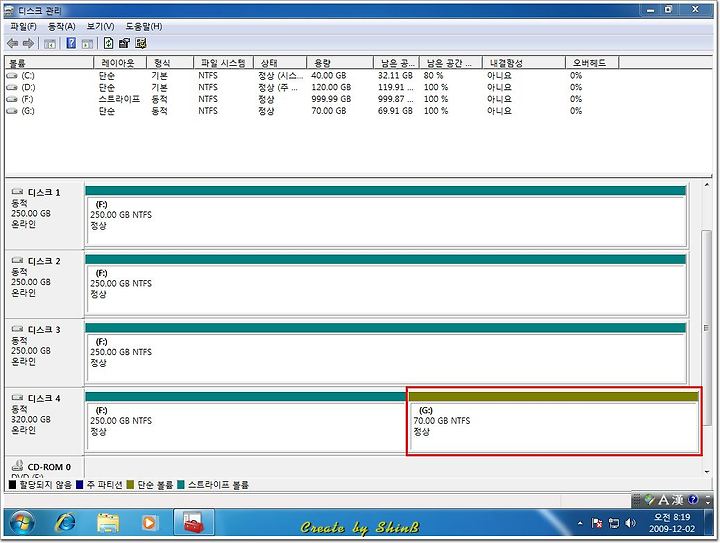
Task: Open Windows Media Player taskbar icon
Action: (149, 522)
